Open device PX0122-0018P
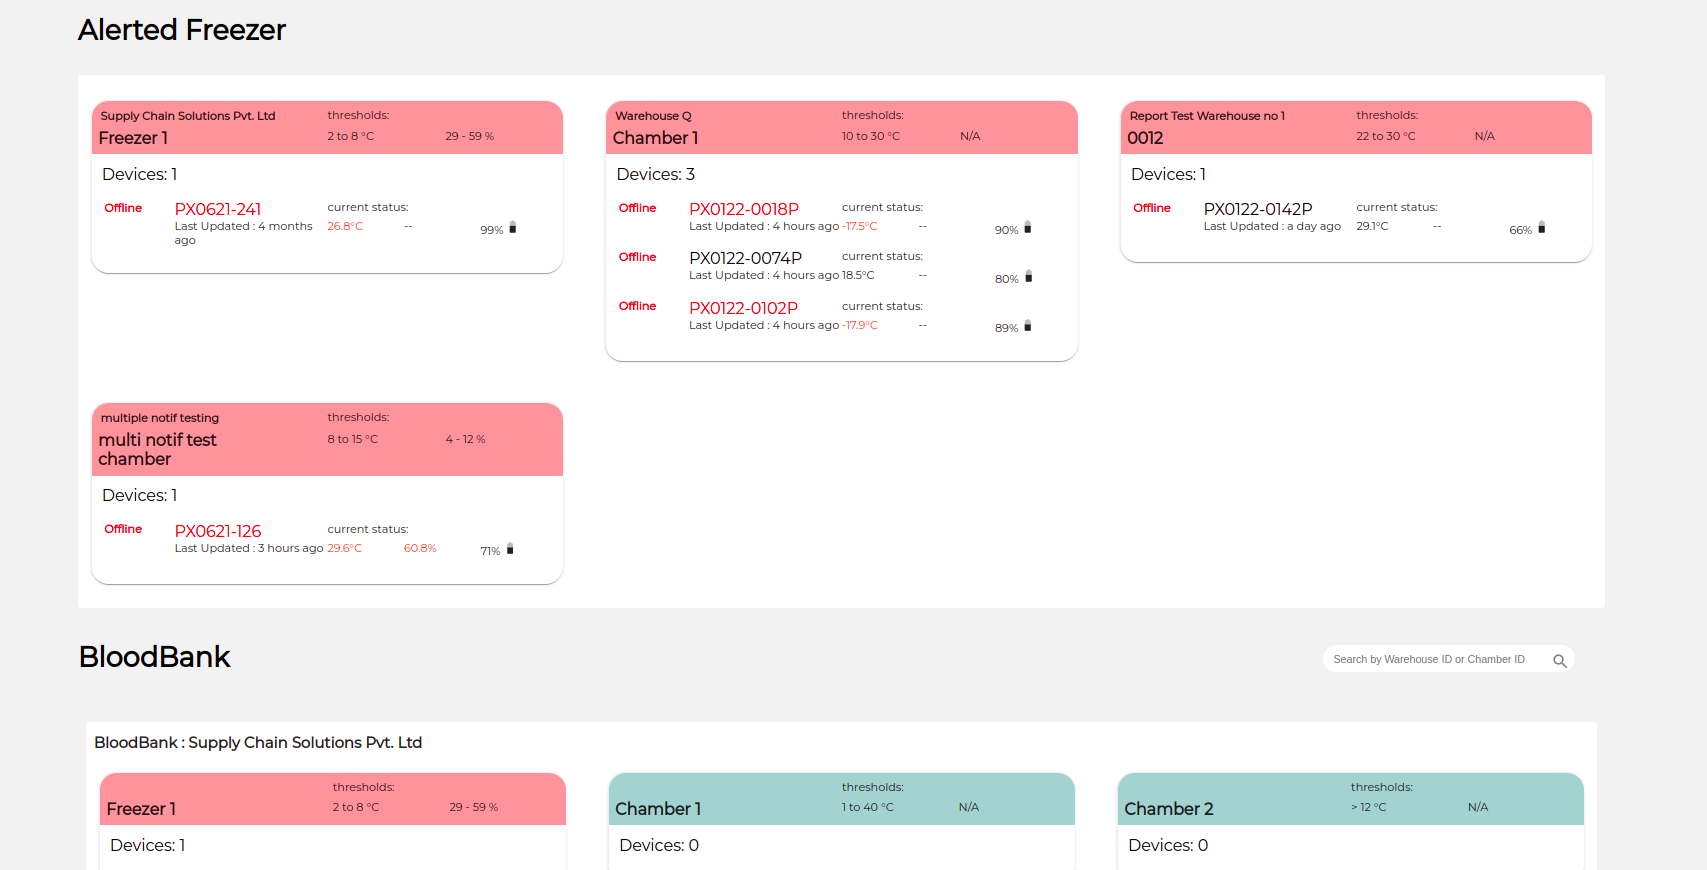This screenshot has width=1707, height=870. click(744, 209)
